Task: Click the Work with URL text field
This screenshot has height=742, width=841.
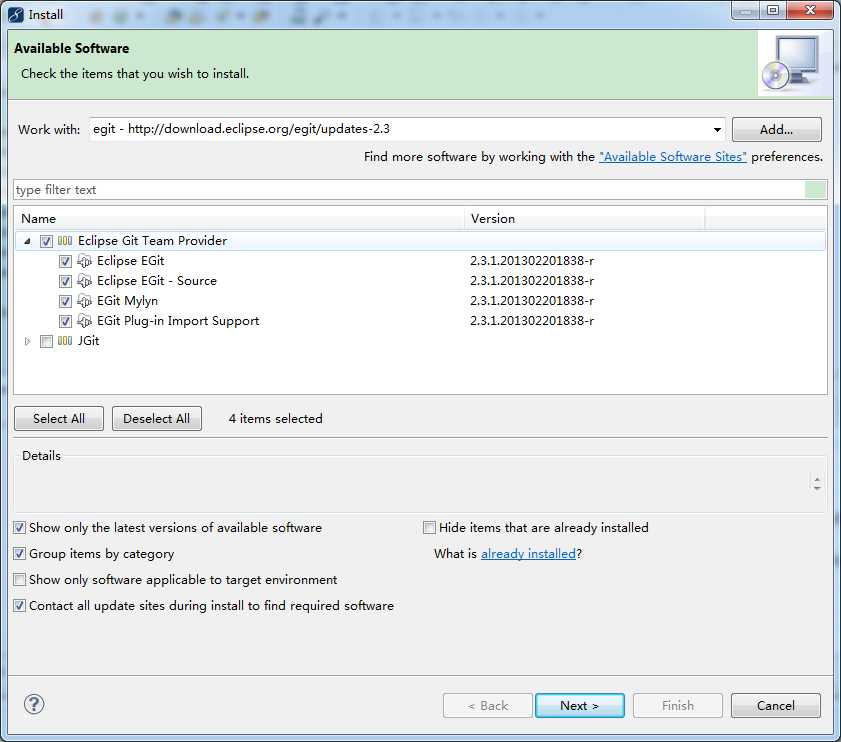Action: pos(399,129)
